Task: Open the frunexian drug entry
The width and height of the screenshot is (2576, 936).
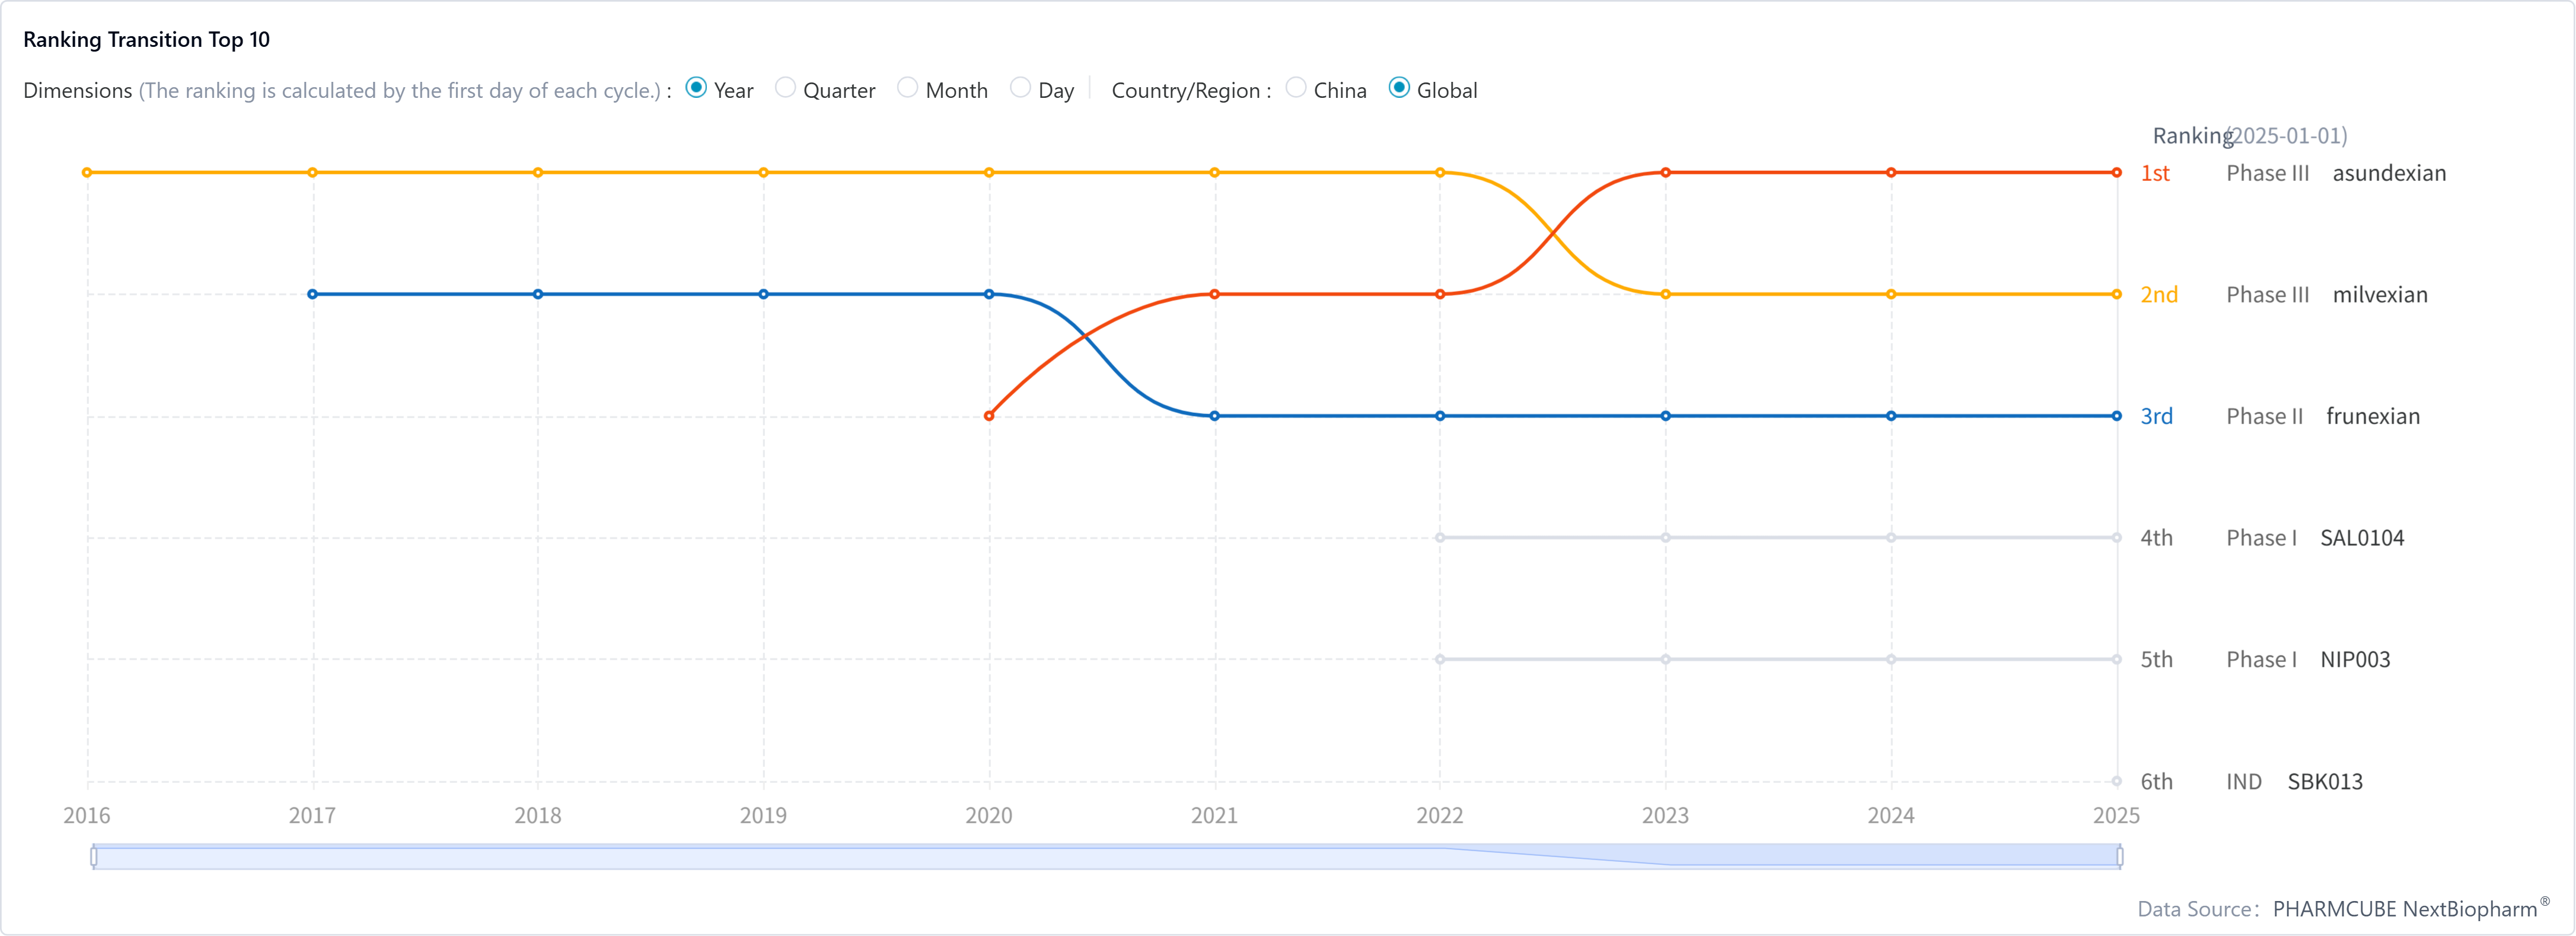Action: [2372, 416]
